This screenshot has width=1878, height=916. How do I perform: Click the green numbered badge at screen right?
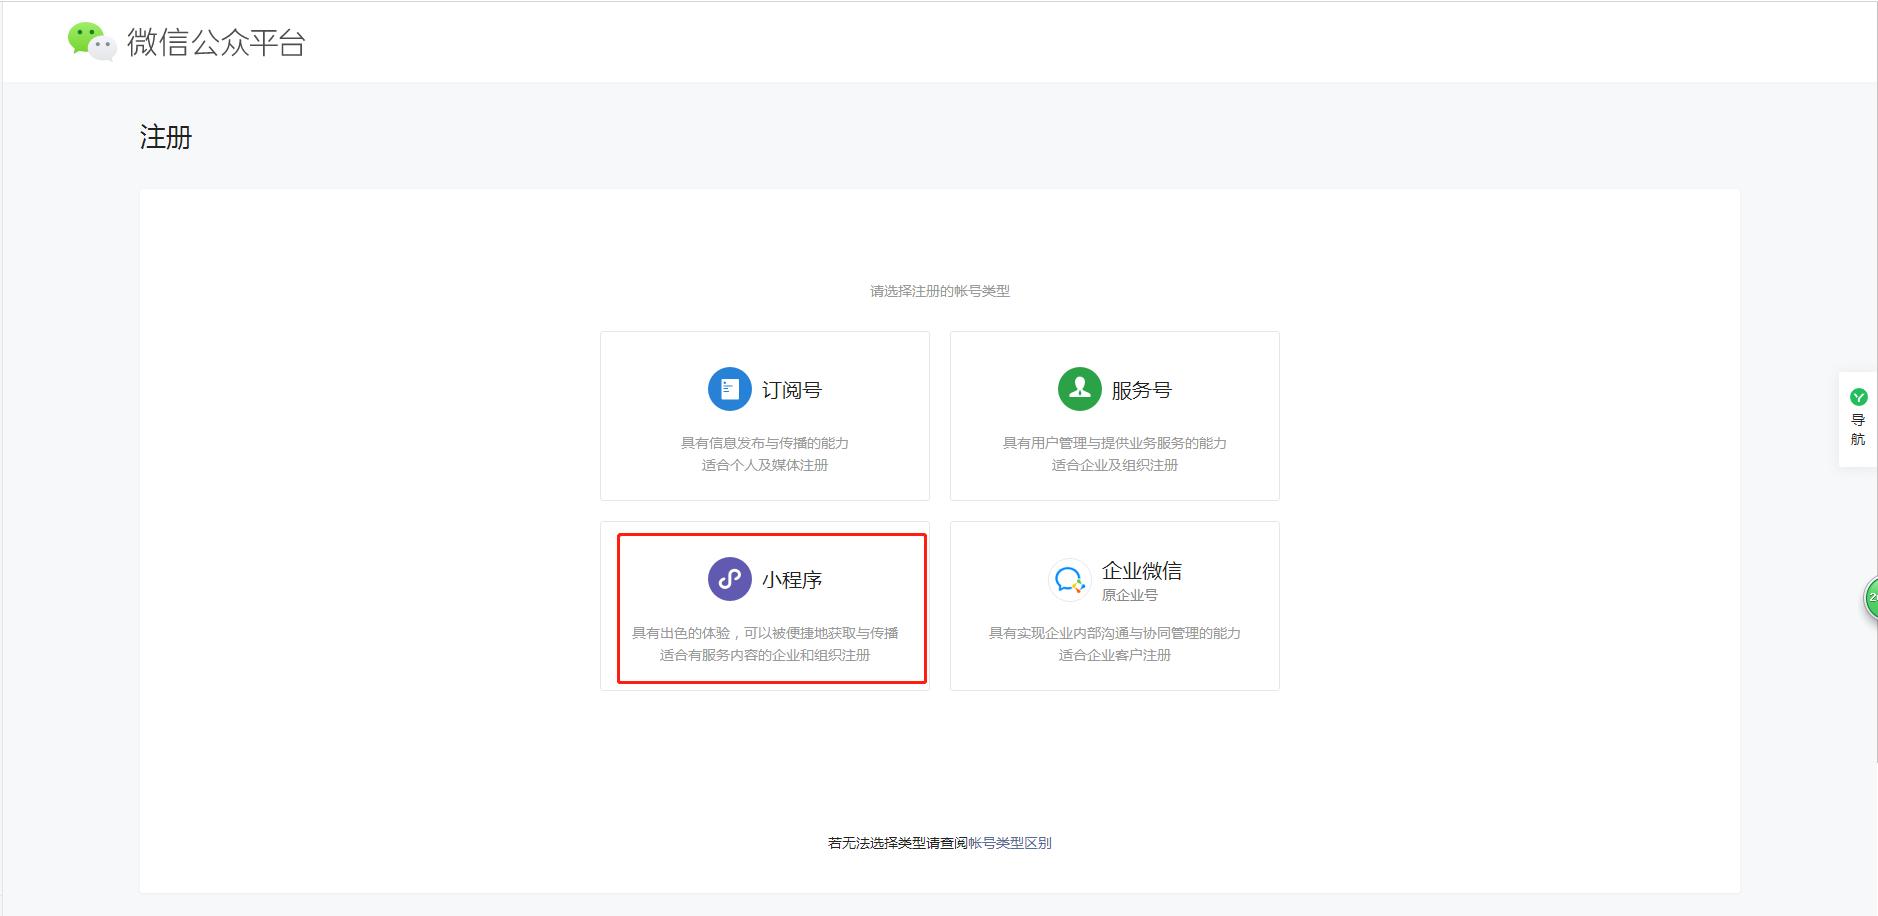(1872, 597)
